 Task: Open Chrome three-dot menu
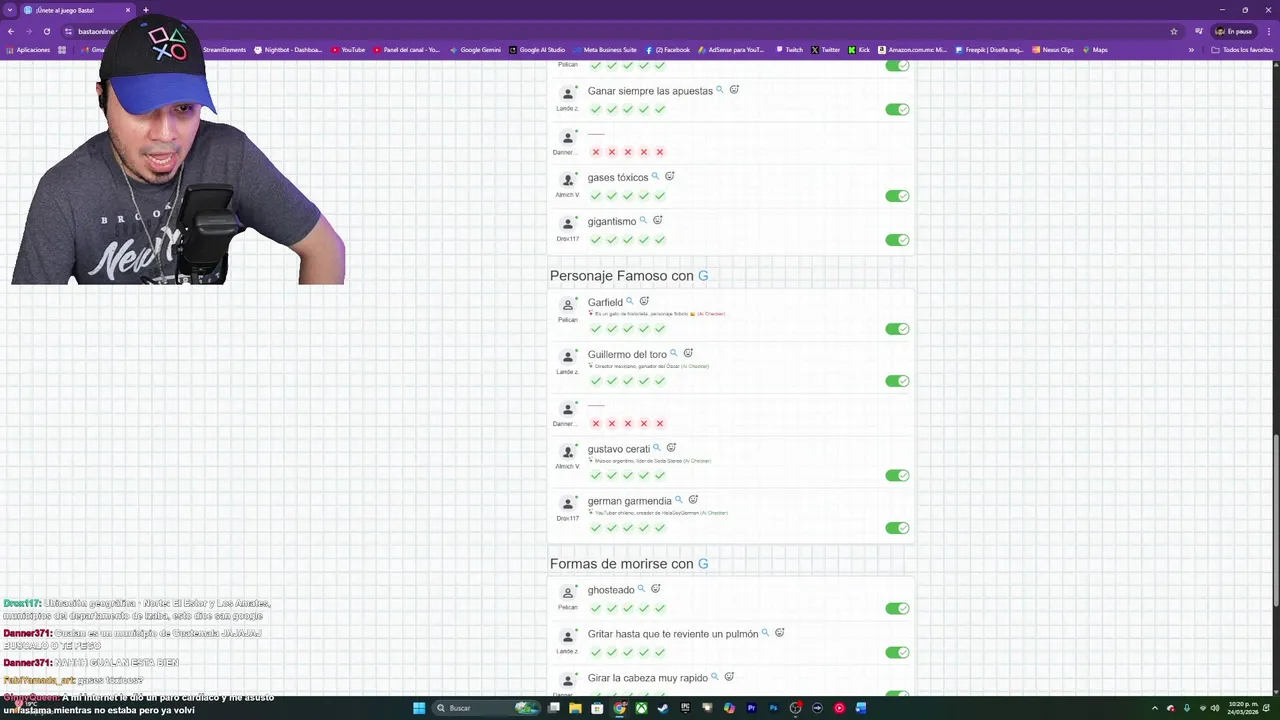click(x=1268, y=31)
